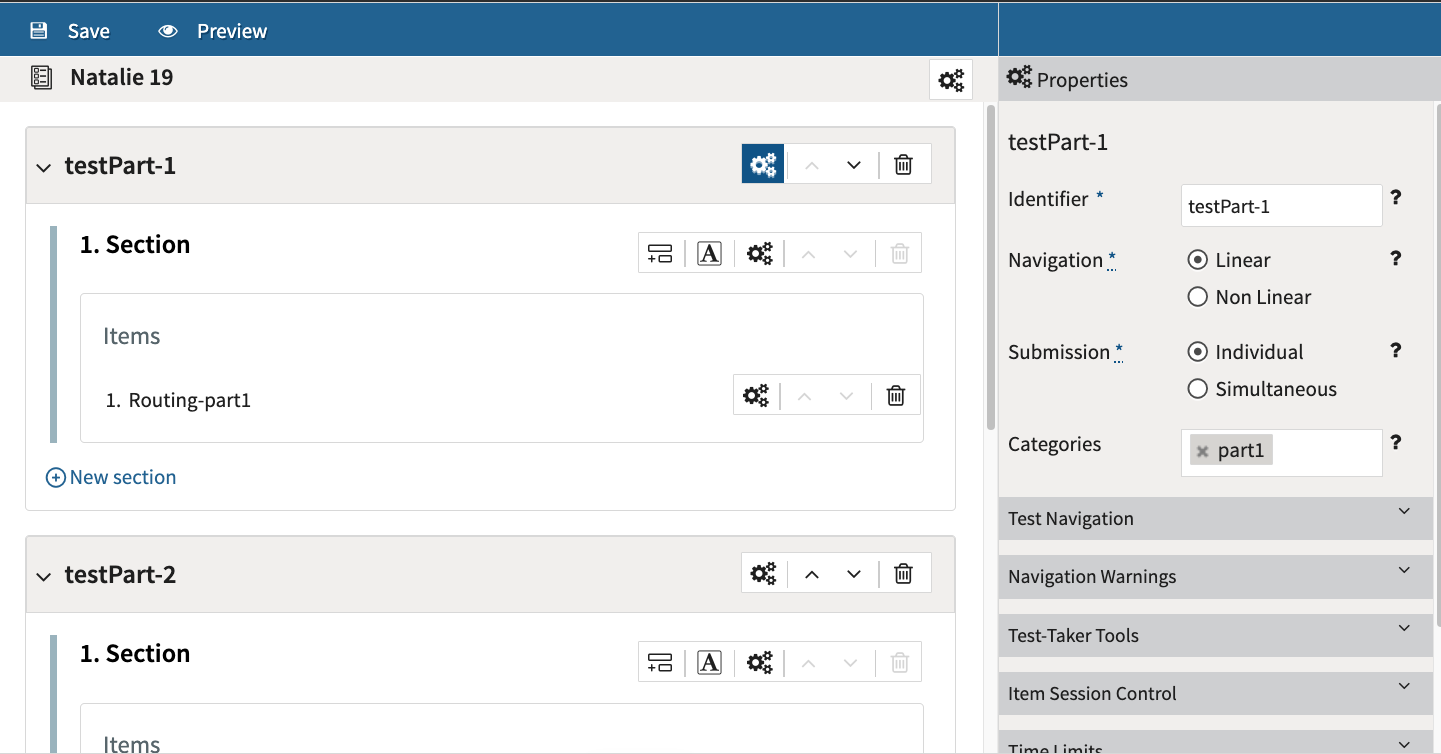The image size is (1441, 754).
Task: Delete testPart-1 with its trash icon
Action: (903, 165)
